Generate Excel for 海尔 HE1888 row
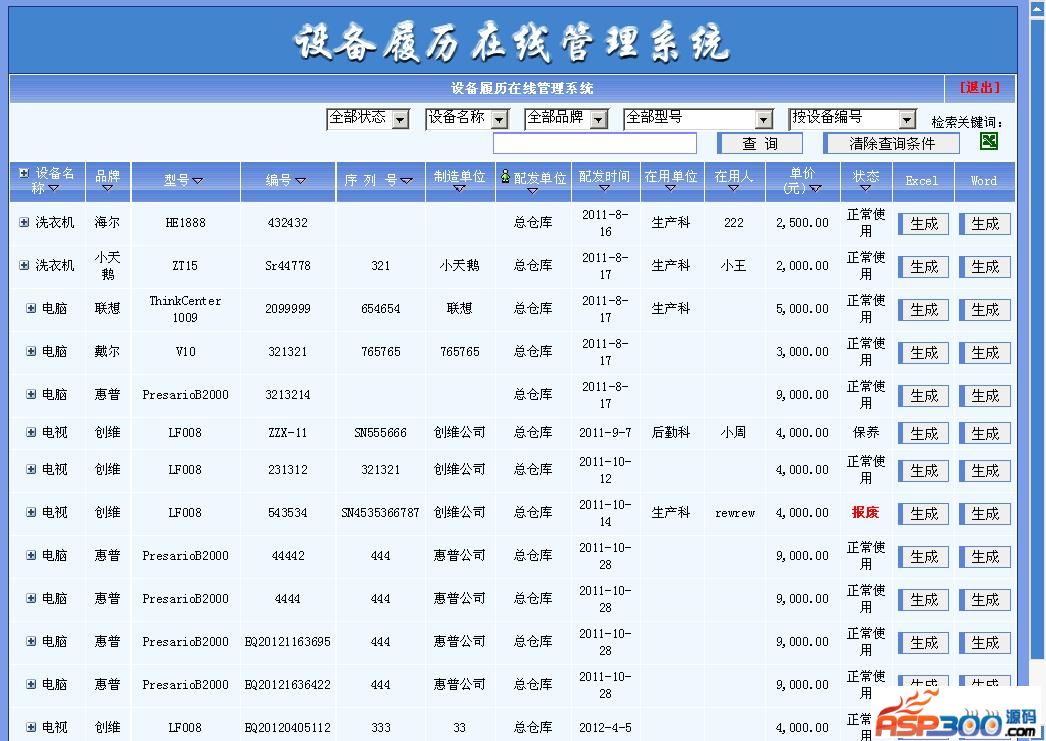This screenshot has width=1046, height=741. click(924, 224)
